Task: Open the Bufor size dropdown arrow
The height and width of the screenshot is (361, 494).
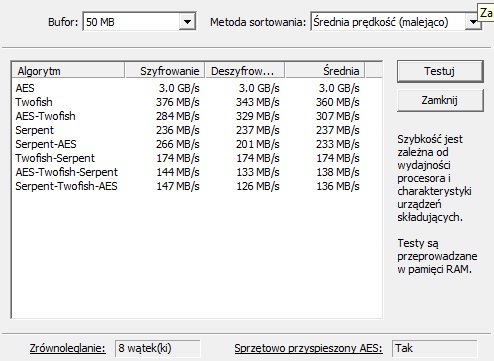Action: click(187, 22)
